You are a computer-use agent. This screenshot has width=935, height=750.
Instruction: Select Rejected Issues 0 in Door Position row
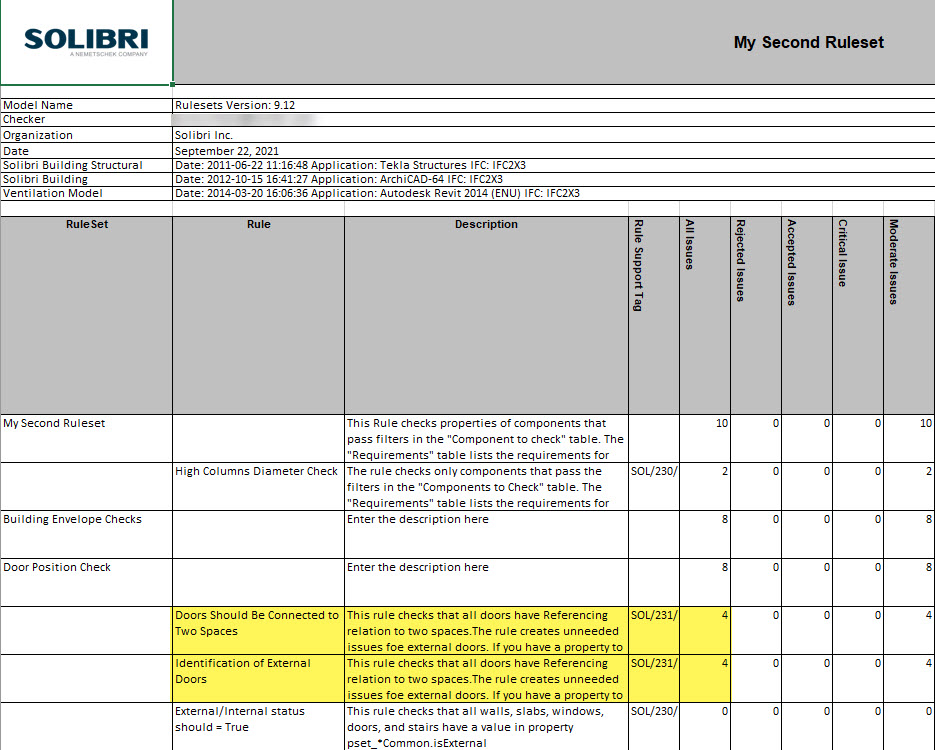click(756, 582)
